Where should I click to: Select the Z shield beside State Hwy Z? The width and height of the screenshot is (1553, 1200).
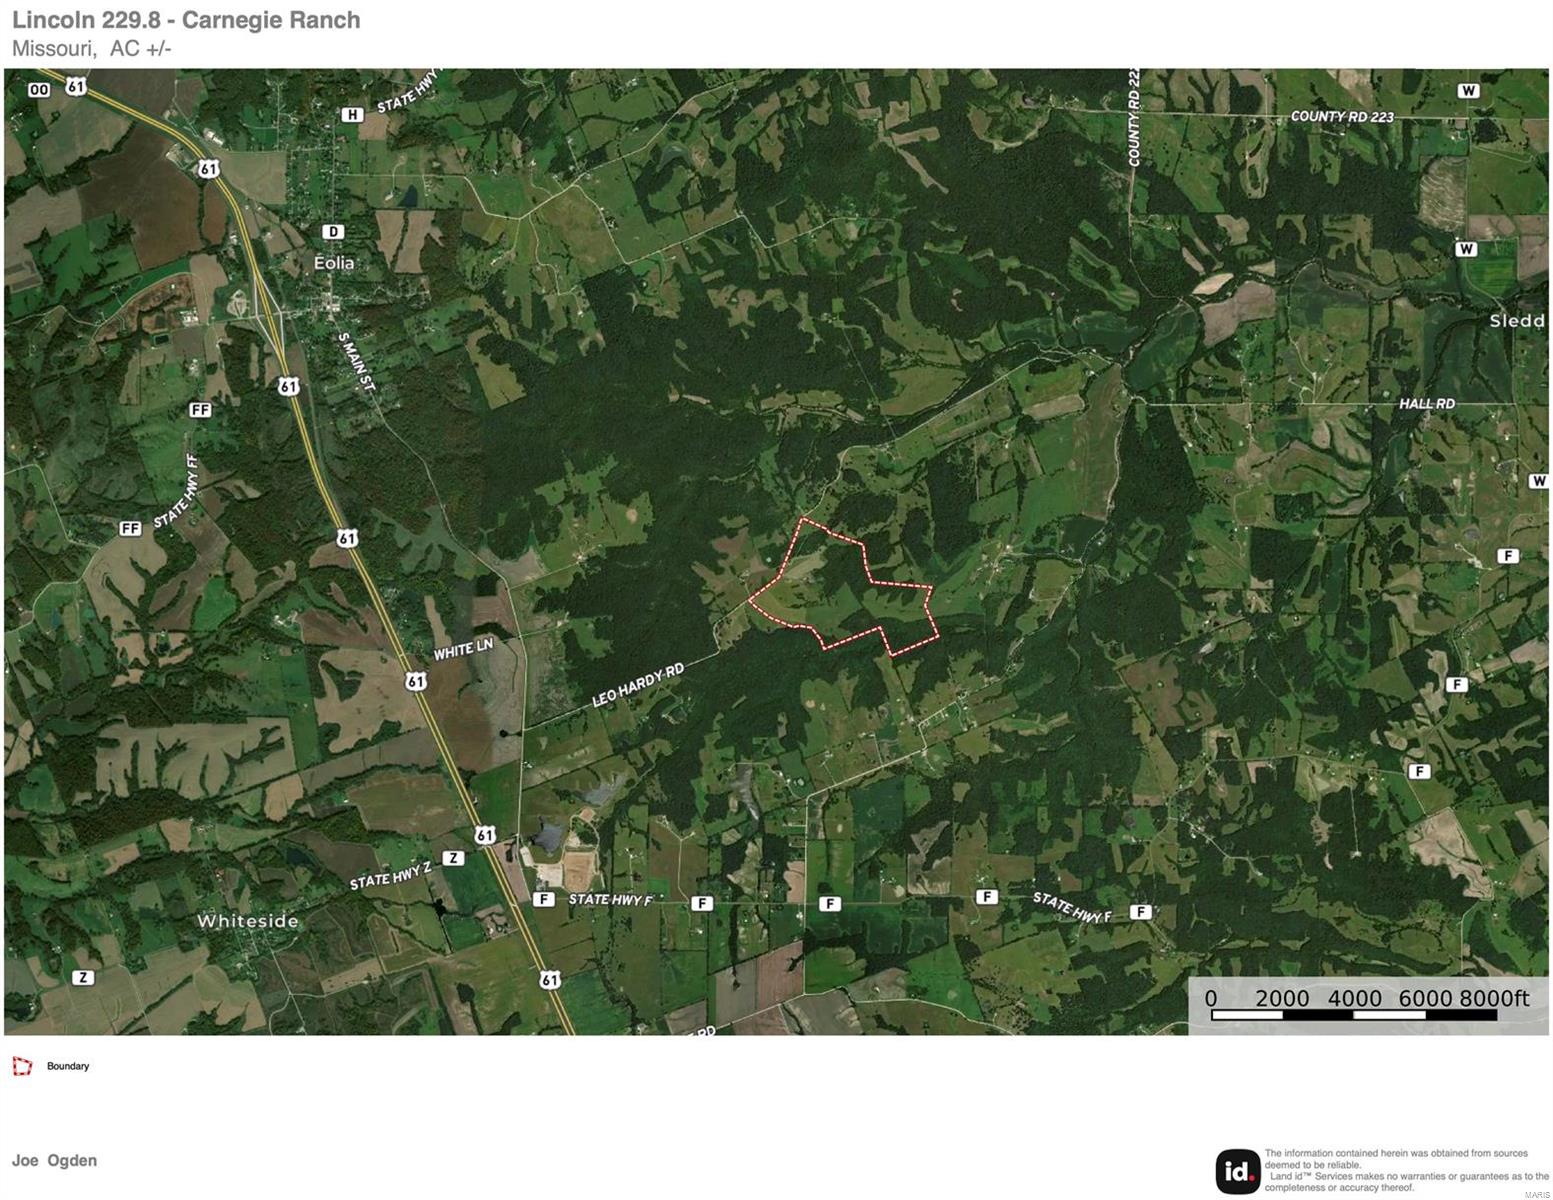coord(454,858)
